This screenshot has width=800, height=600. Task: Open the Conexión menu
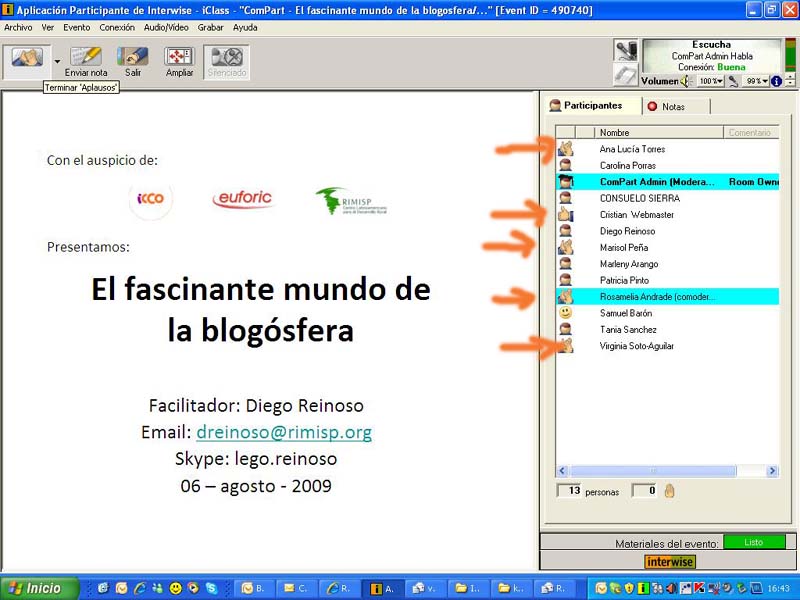(117, 28)
